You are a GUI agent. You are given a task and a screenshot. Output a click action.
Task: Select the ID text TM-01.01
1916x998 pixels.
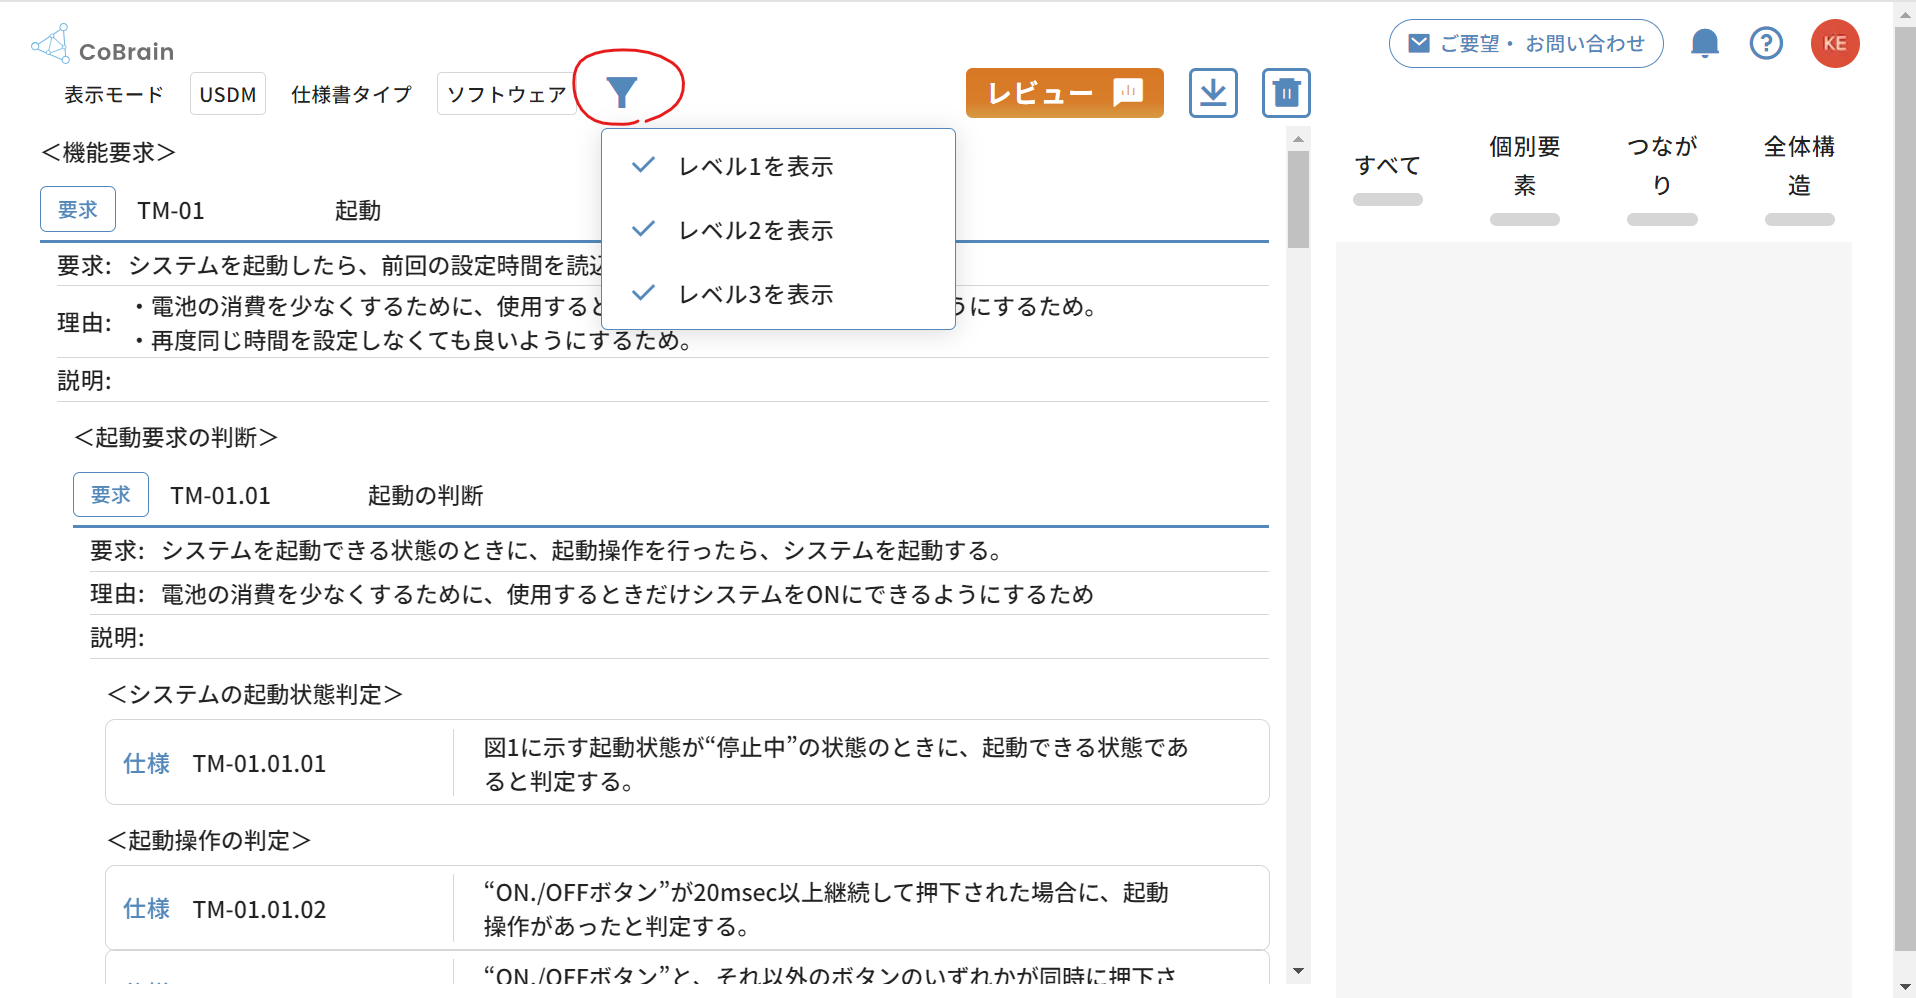pos(221,496)
